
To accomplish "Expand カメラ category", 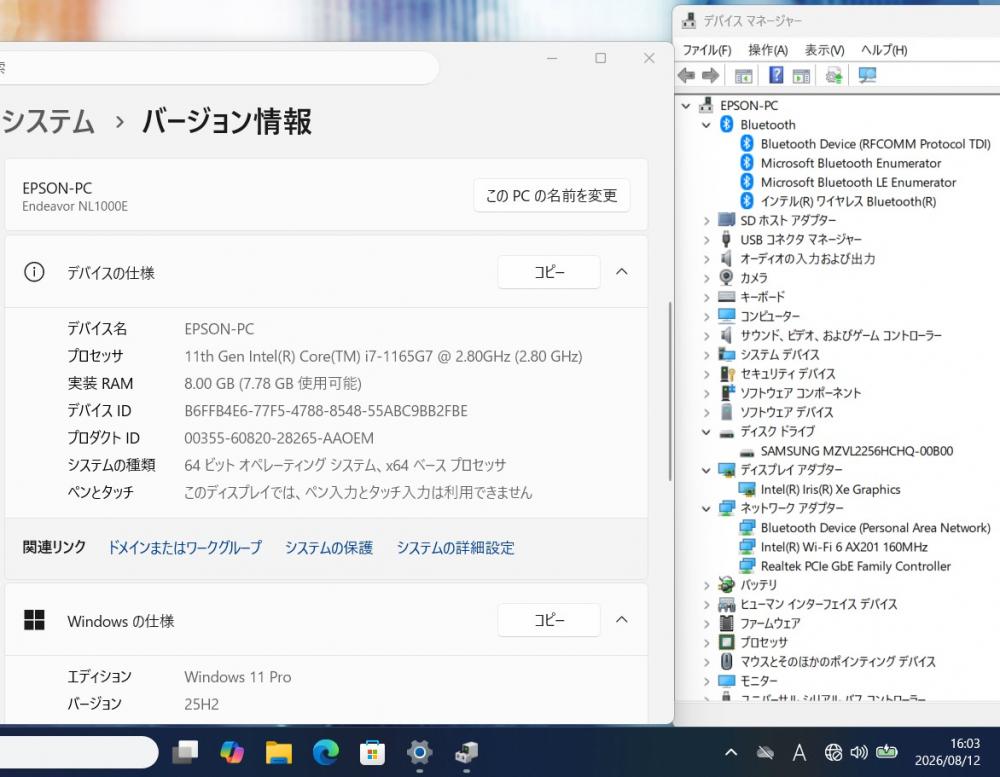I will tap(706, 278).
